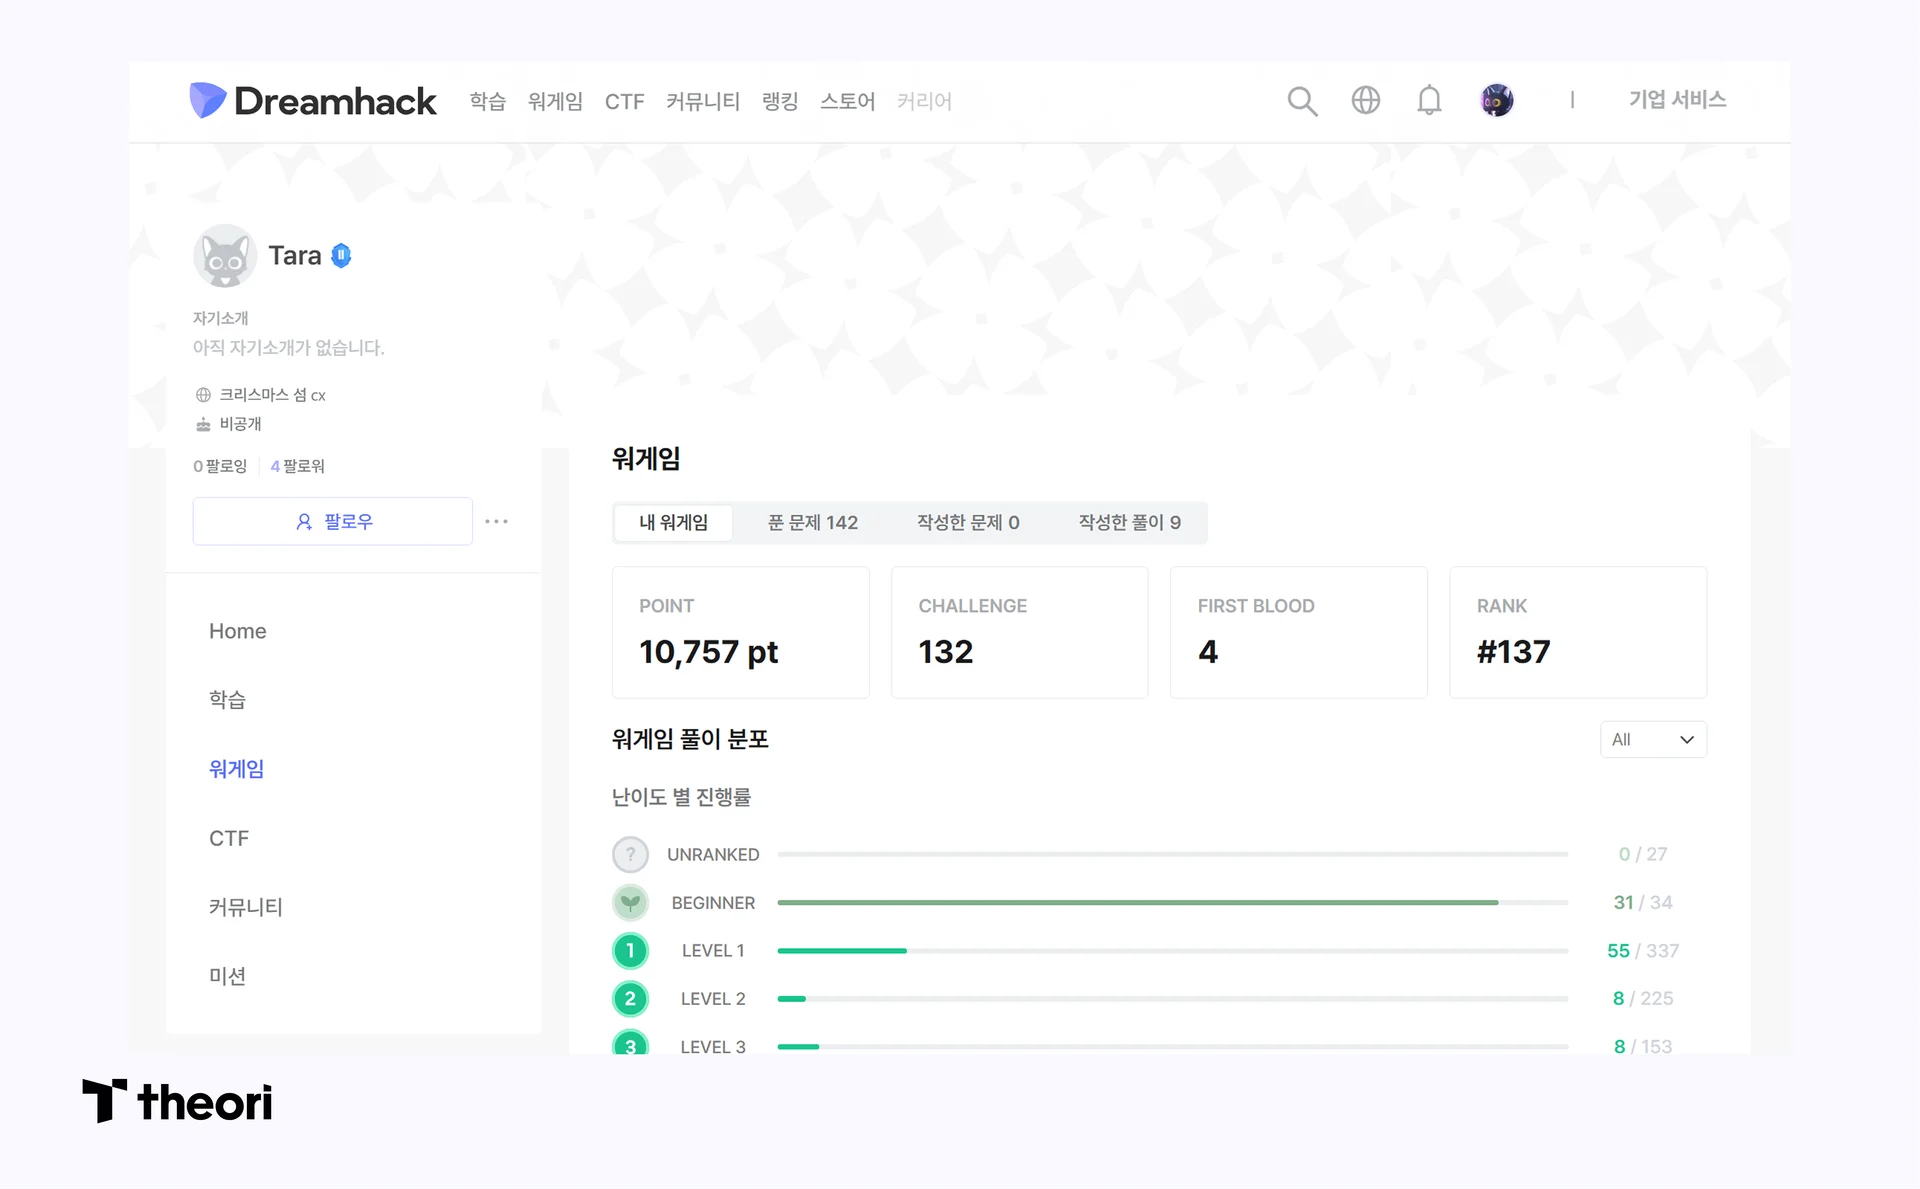Select the LEVEL 2 difficulty badge
Screen dimensions: 1920x1189
[630, 998]
